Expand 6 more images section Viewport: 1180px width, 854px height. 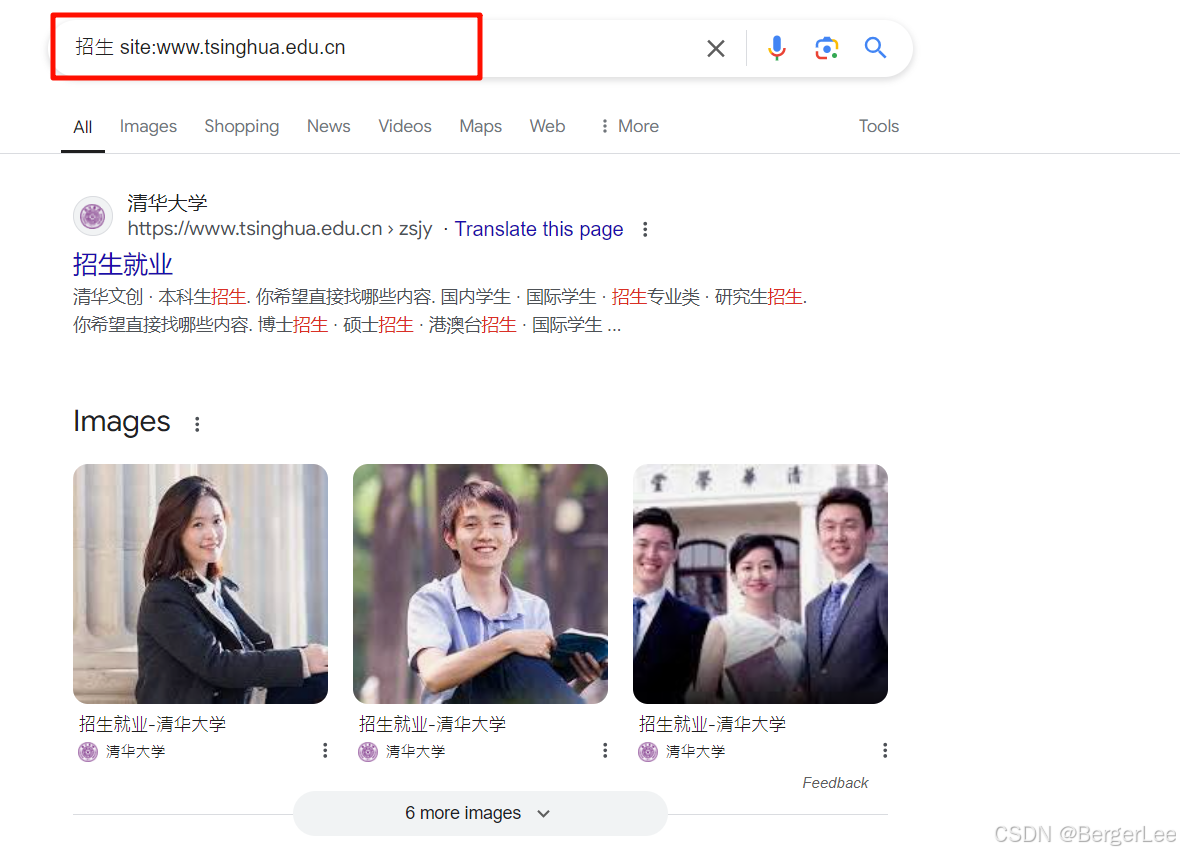point(479,813)
